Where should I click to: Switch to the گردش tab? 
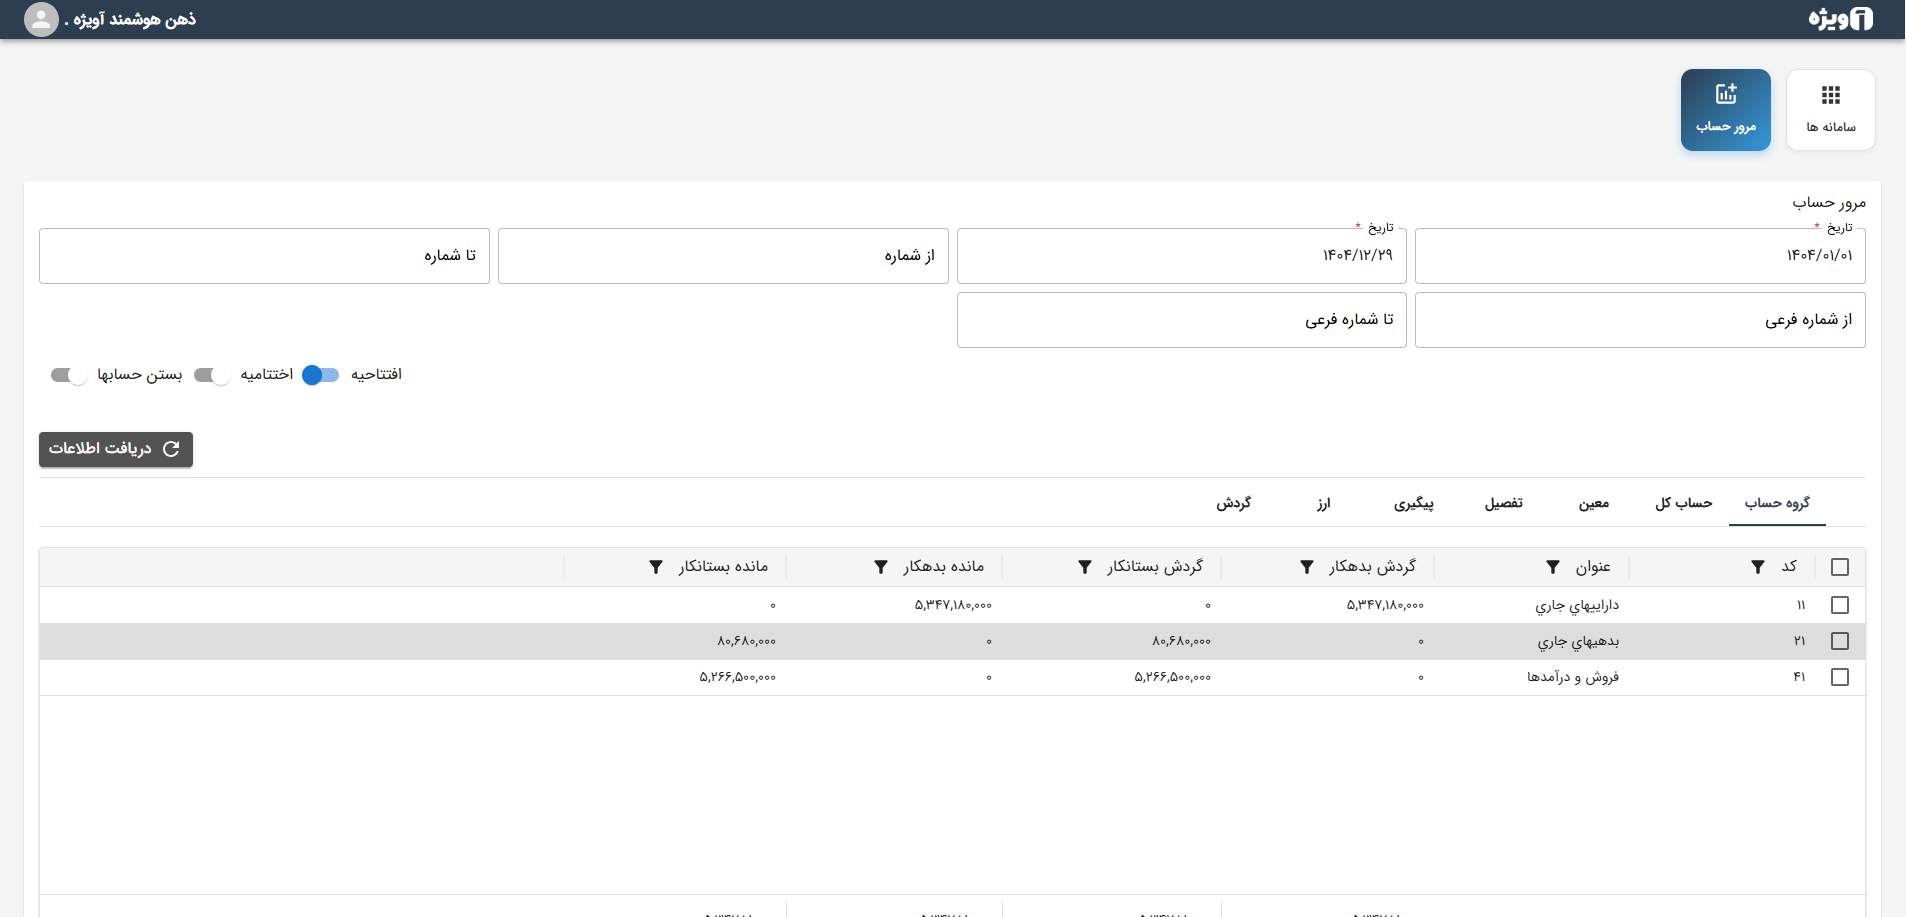(x=1233, y=503)
